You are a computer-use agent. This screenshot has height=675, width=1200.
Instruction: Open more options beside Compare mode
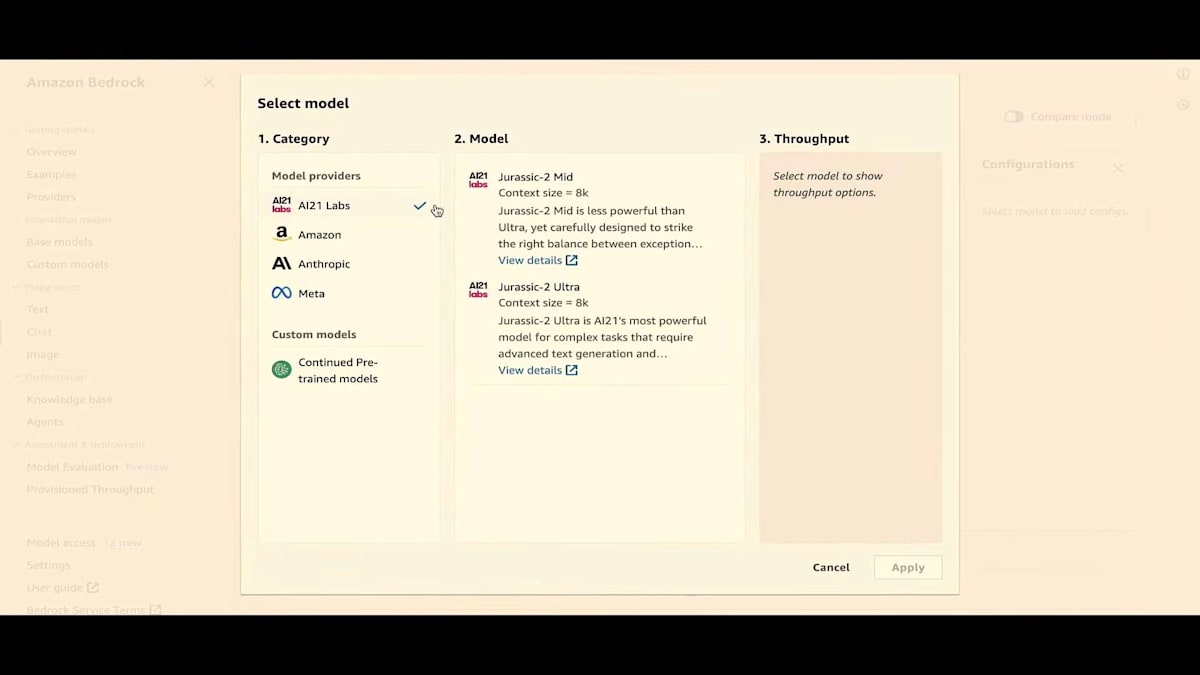tap(1136, 119)
